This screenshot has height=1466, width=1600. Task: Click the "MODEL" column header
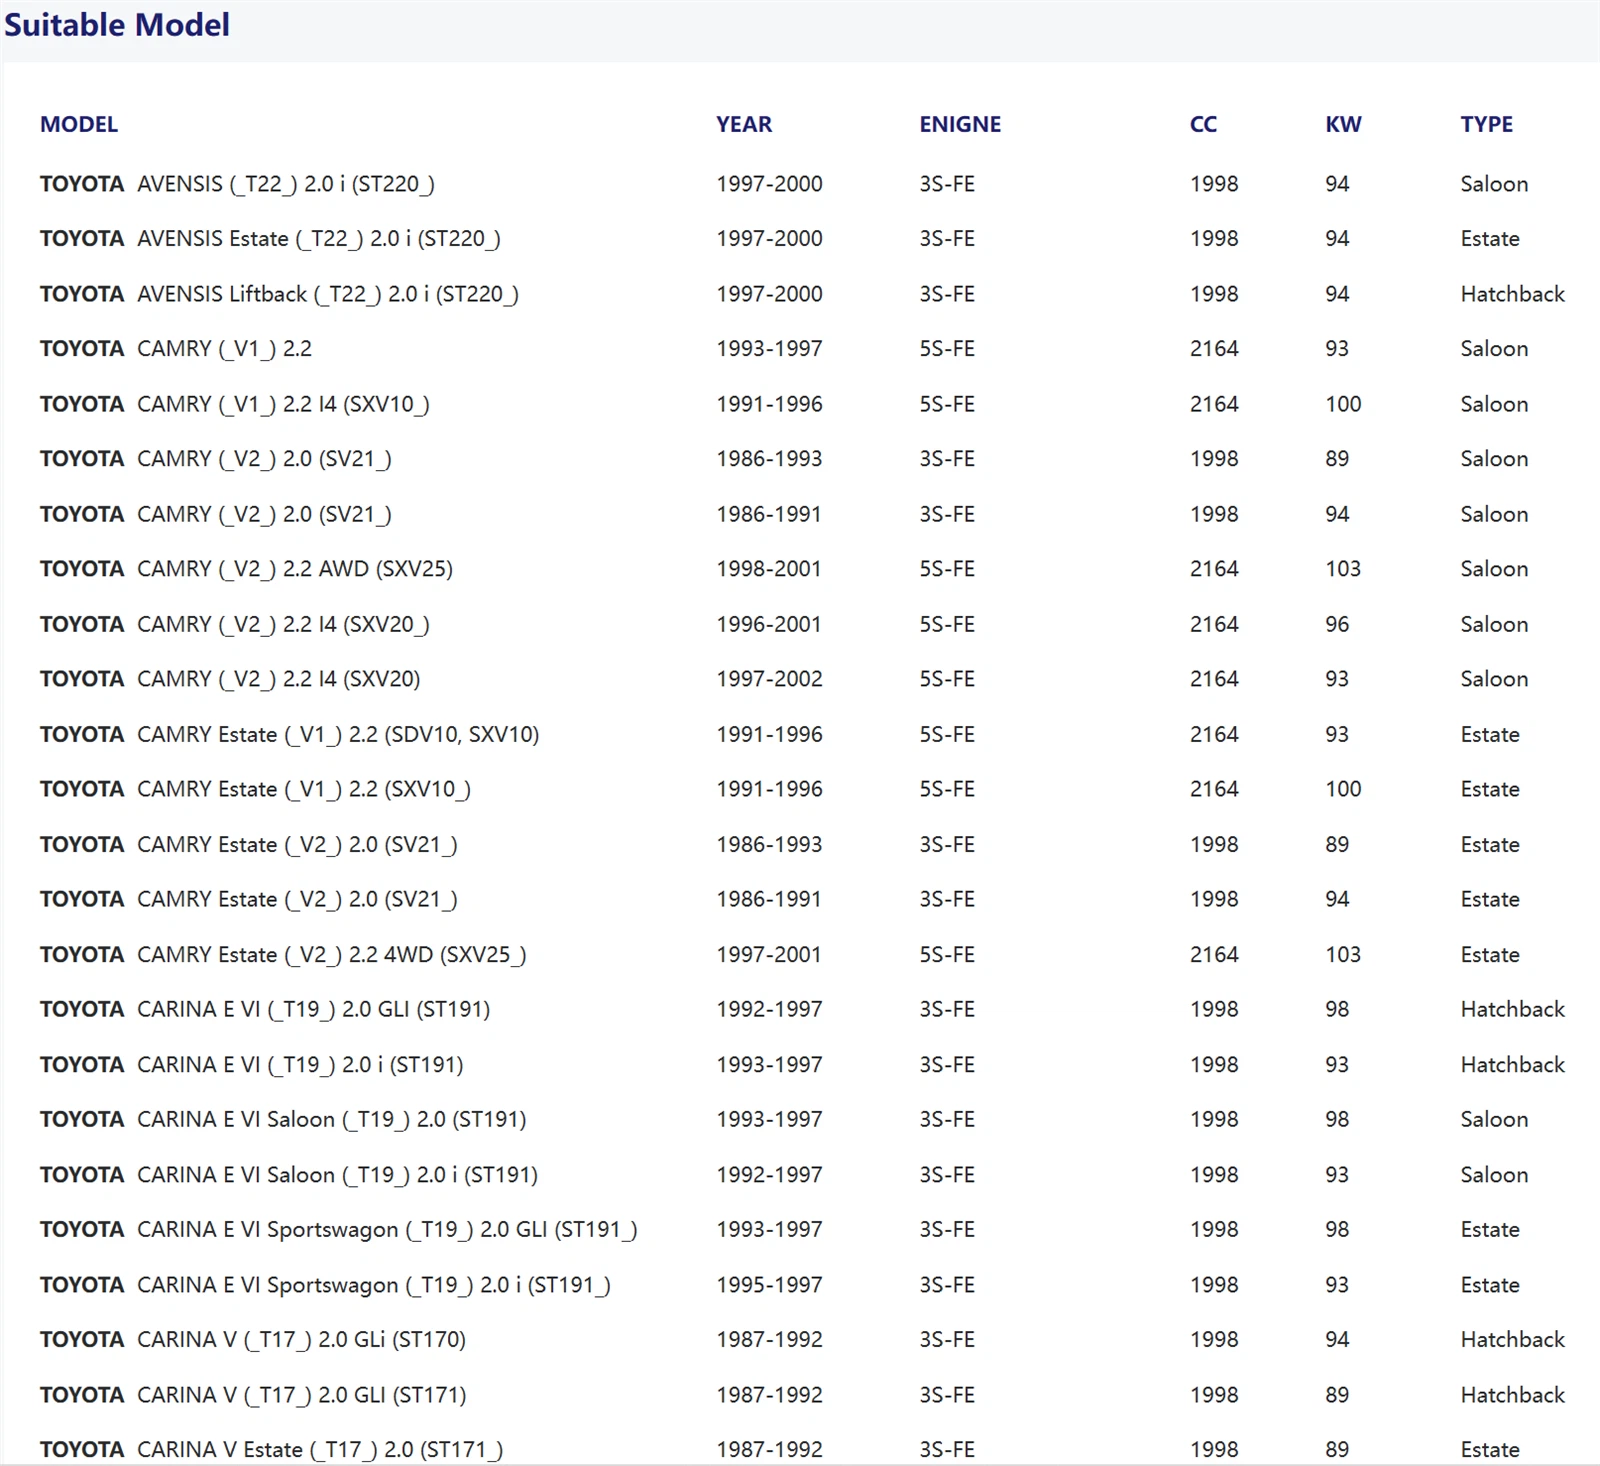point(79,125)
